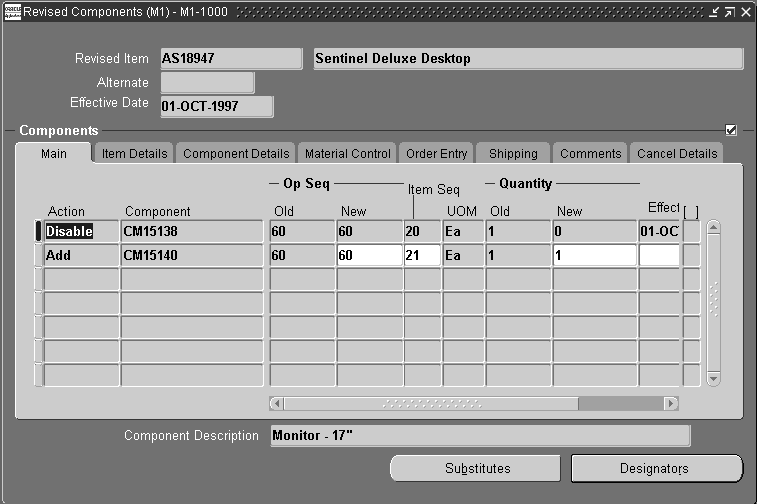
Task: Click the scroll down arrow of vertical scrollbar
Action: [714, 379]
